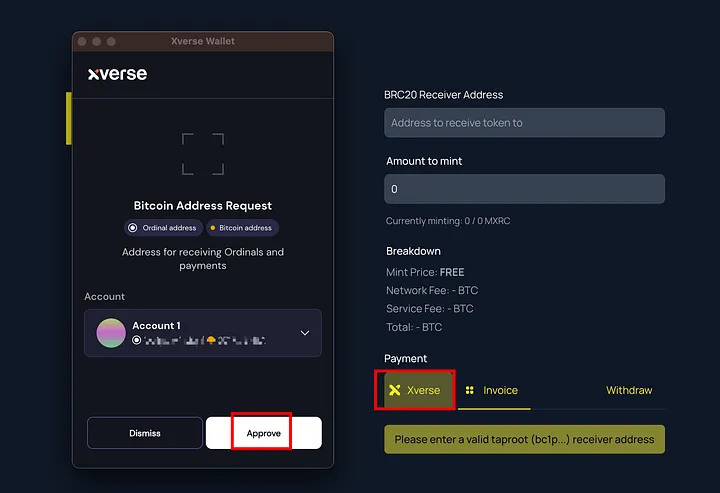Click the 'Breakdown' heading

[413, 251]
